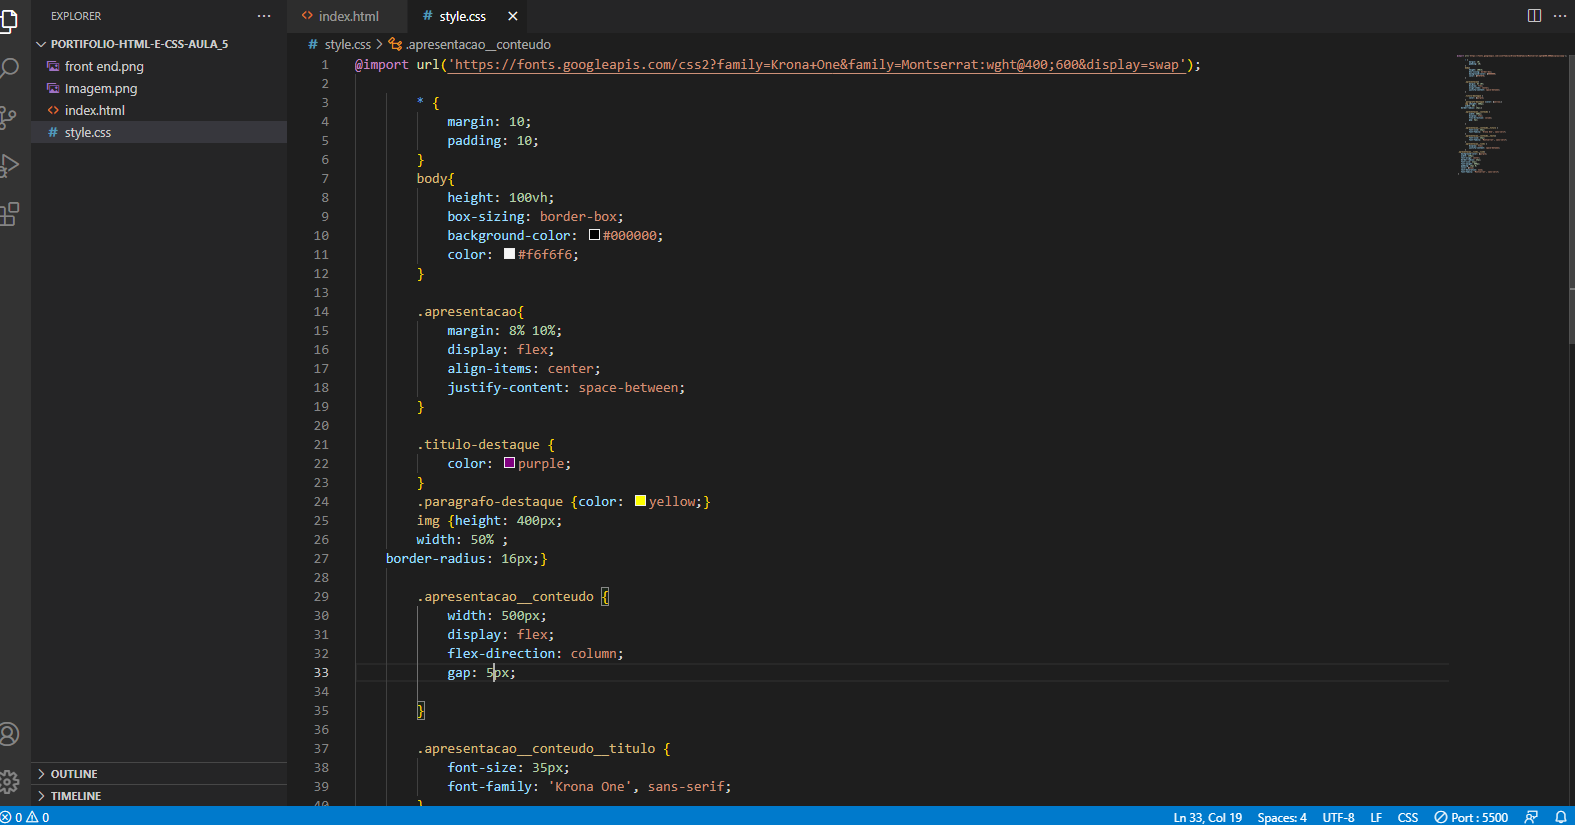The image size is (1575, 825).
Task: Show warnings count in status bar
Action: (38, 817)
